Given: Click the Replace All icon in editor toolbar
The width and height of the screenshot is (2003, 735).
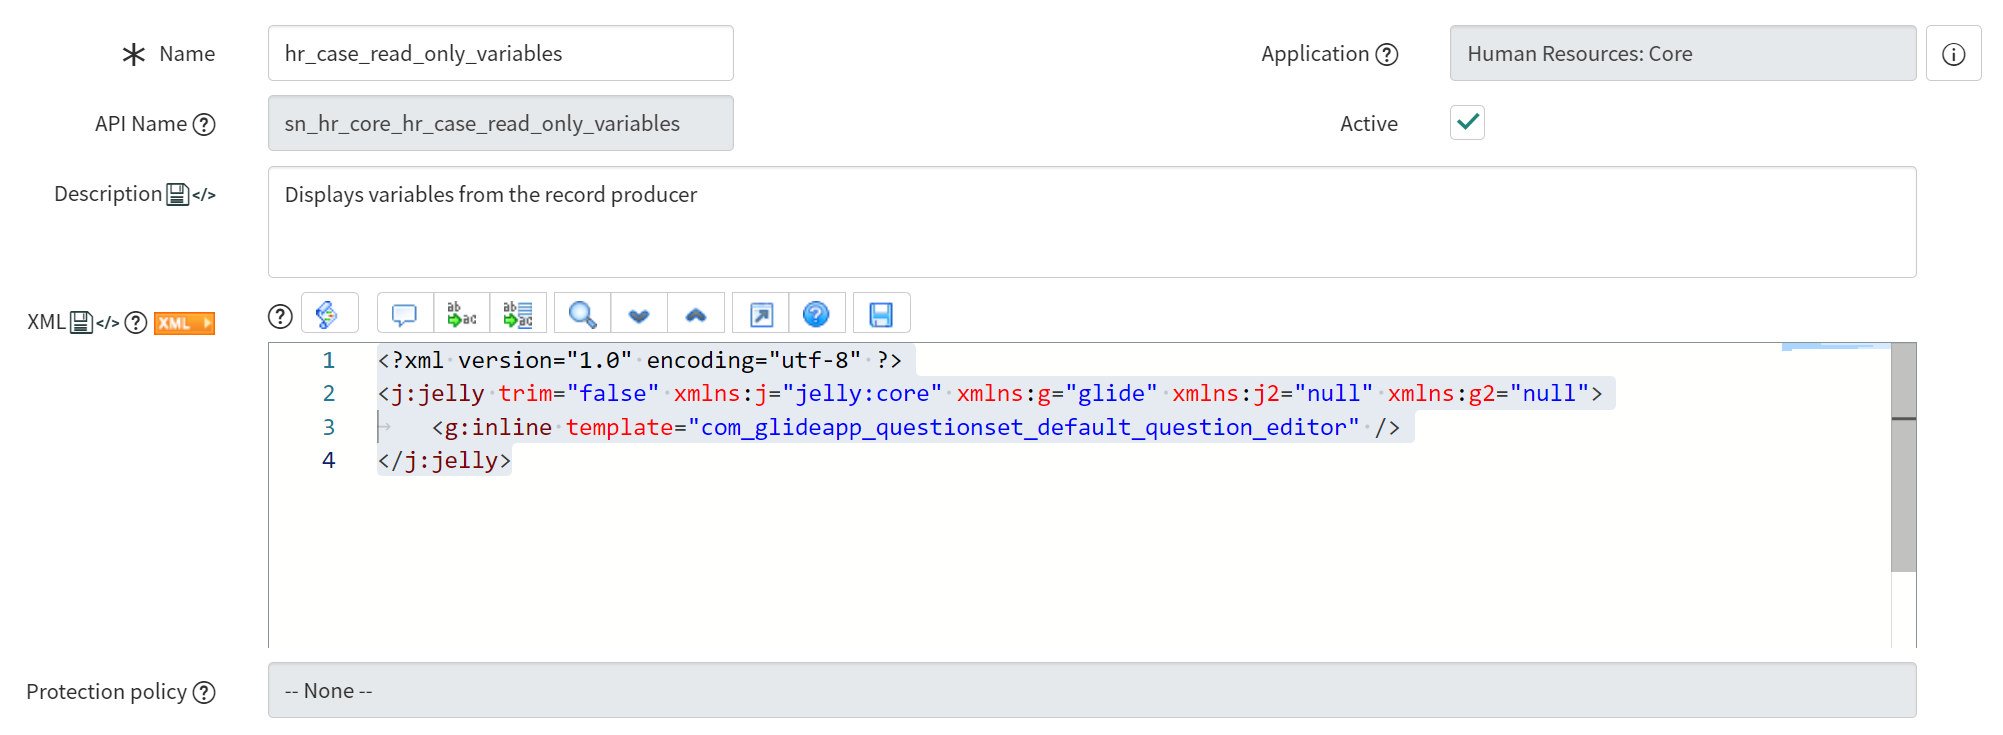Looking at the screenshot, I should click(518, 315).
